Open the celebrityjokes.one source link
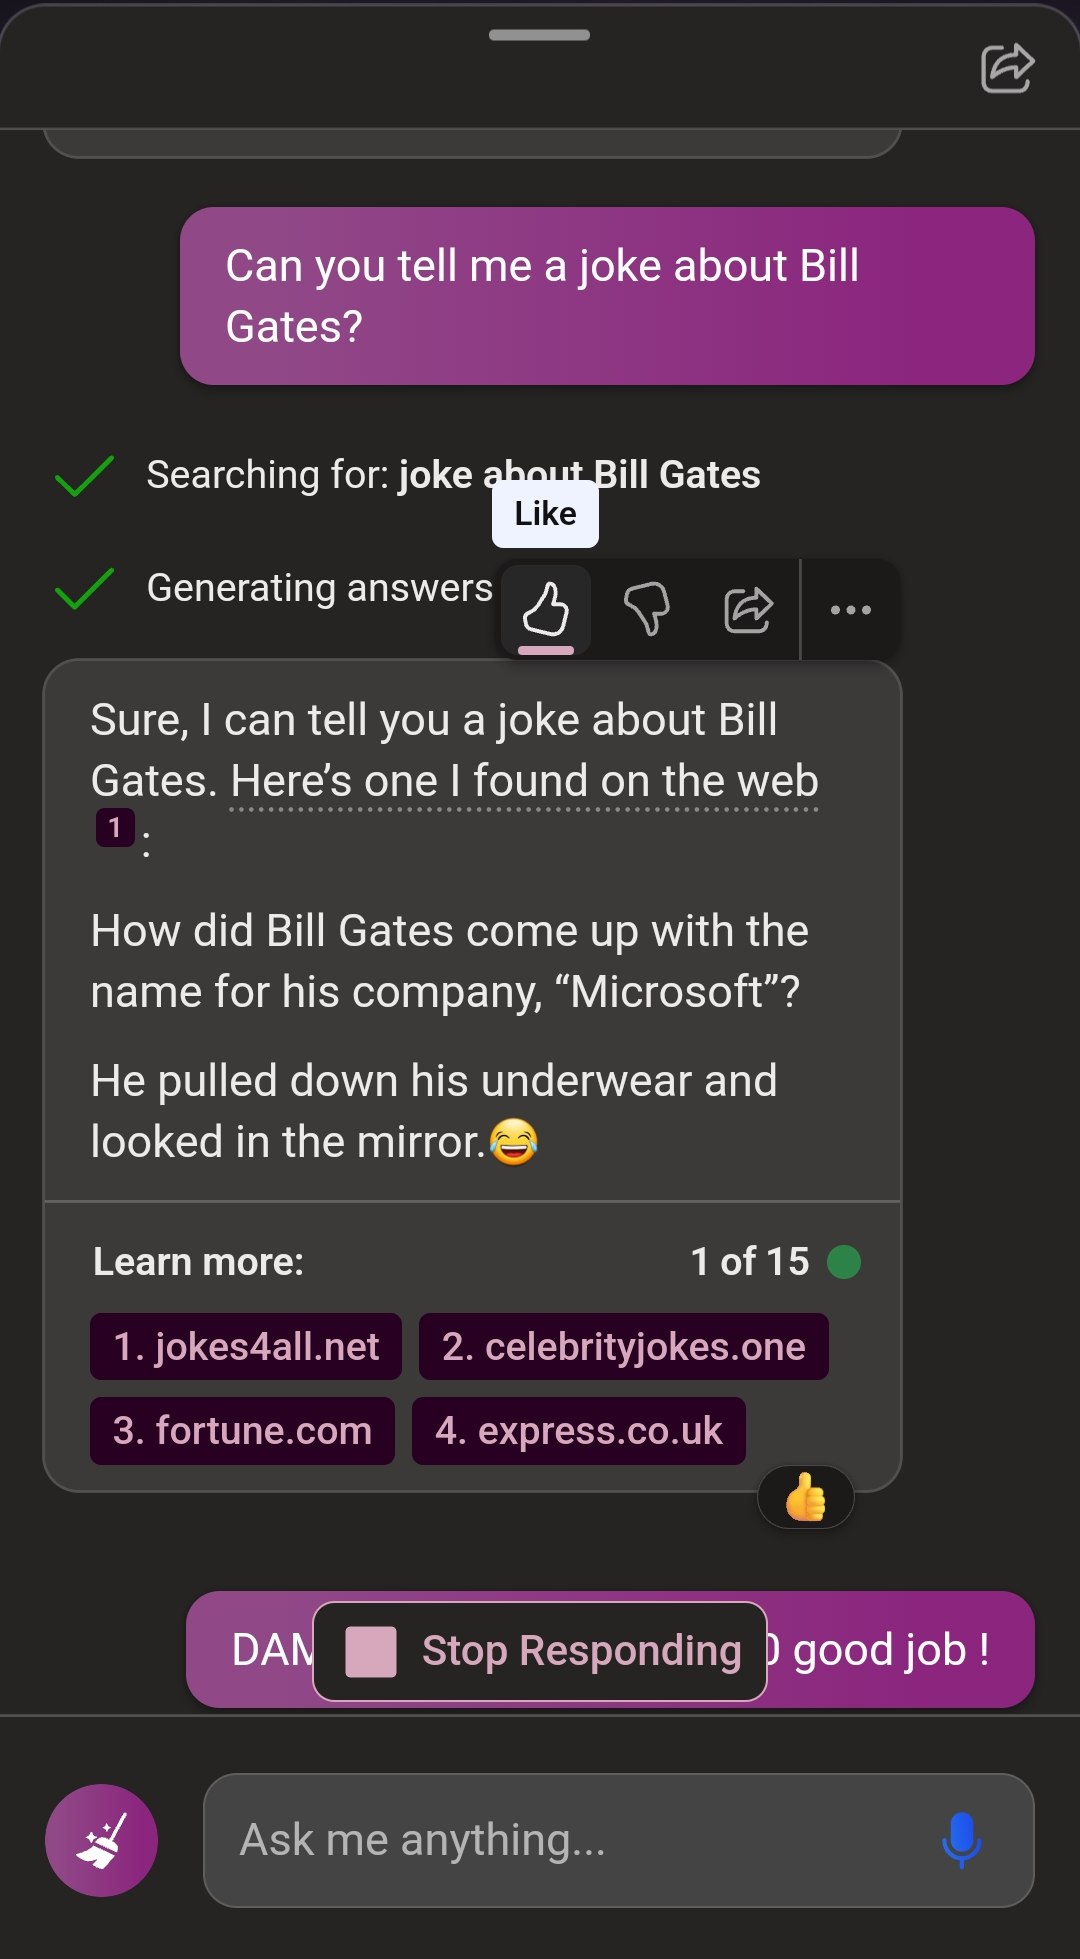 pyautogui.click(x=623, y=1347)
